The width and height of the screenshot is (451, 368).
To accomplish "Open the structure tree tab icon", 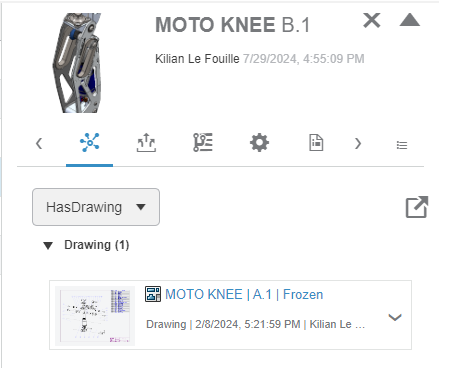I will [x=203, y=142].
